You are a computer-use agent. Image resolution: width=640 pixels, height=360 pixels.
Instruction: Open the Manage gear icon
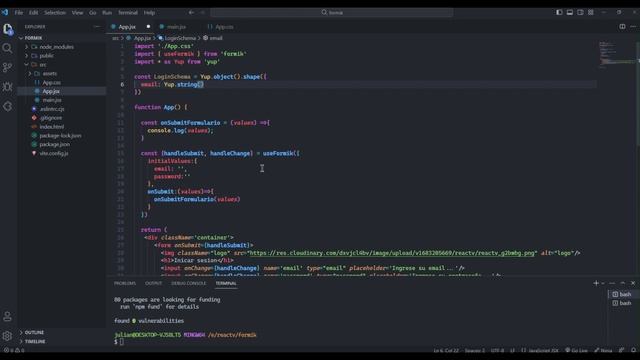pos(7,336)
